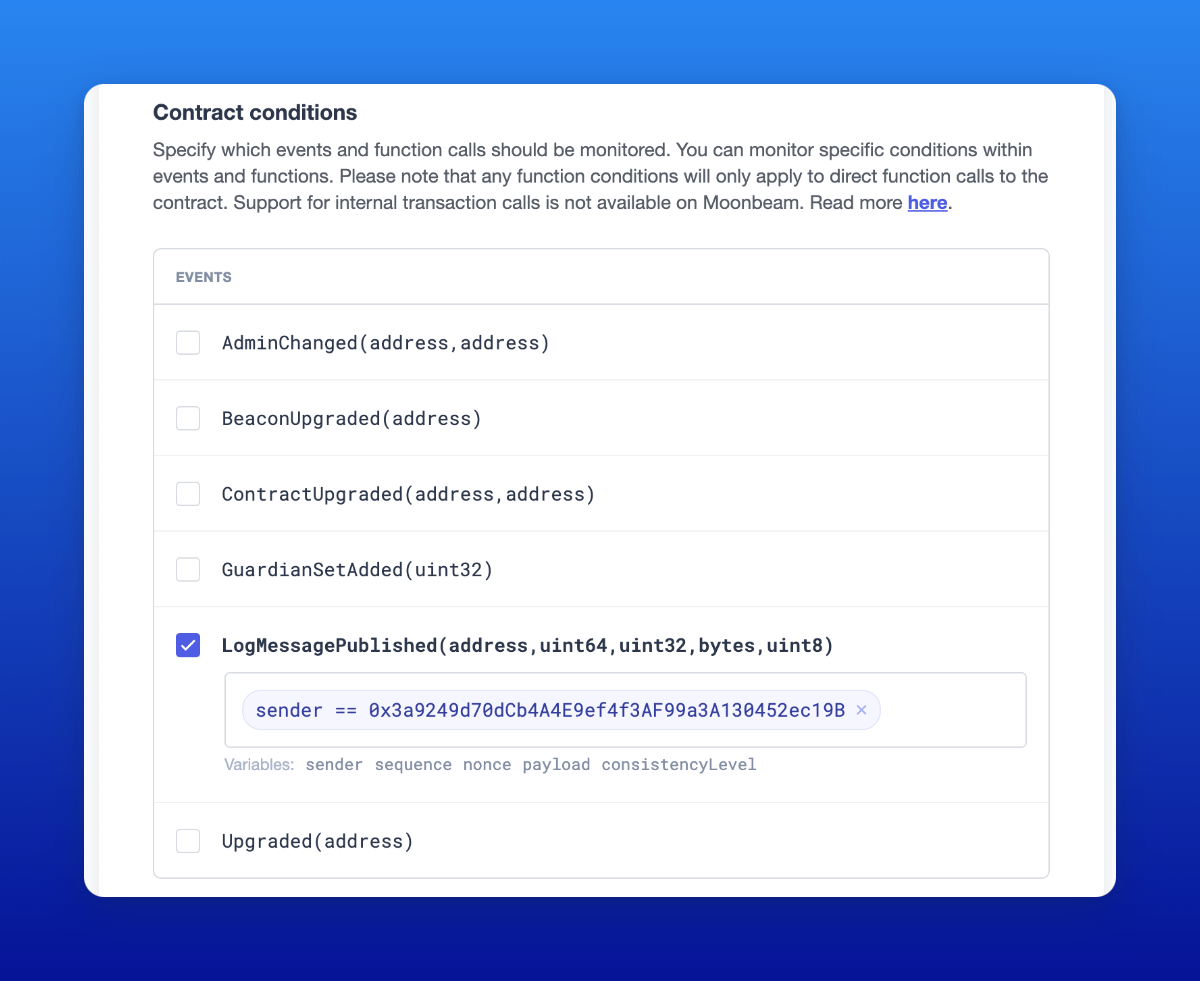Click the BeaconUpgraded(address) event name
1200x981 pixels.
click(352, 419)
